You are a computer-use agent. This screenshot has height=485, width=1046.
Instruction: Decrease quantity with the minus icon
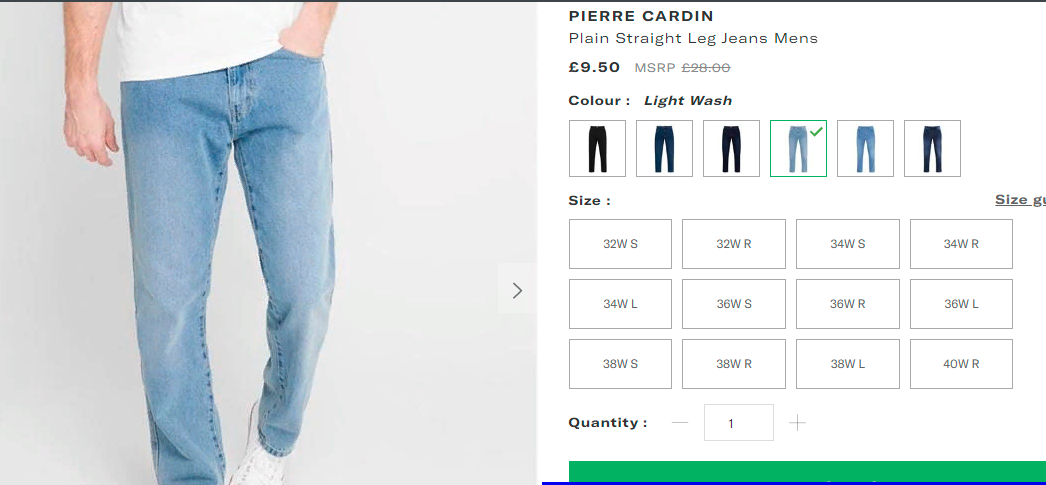(x=680, y=422)
